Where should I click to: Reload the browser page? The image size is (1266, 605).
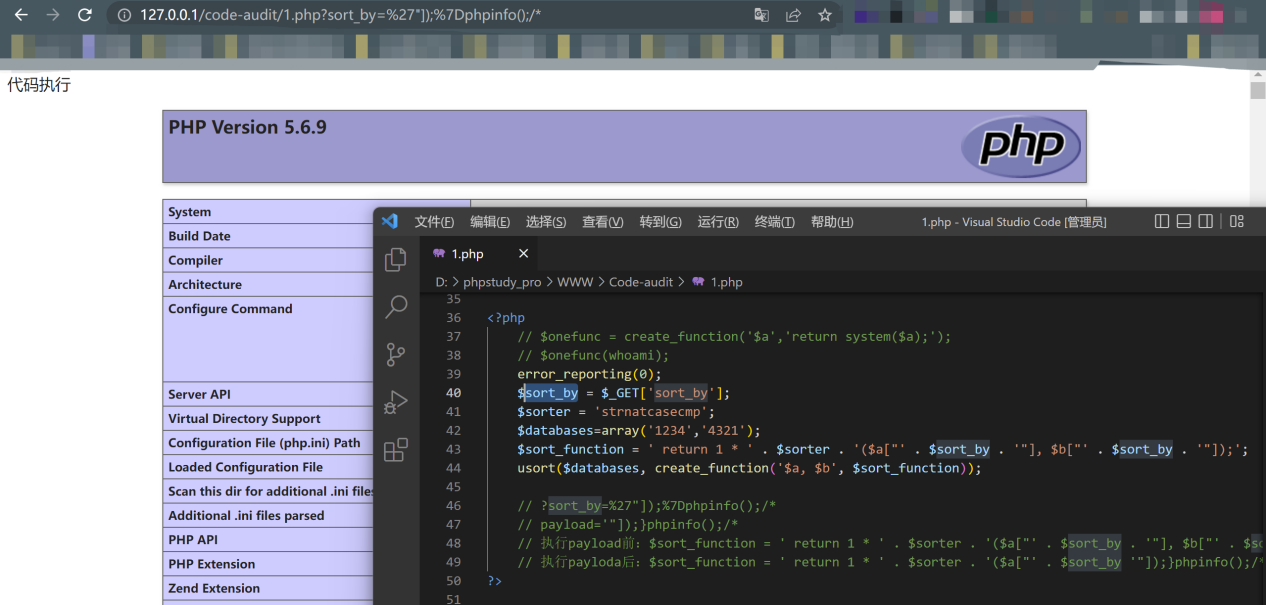point(85,15)
